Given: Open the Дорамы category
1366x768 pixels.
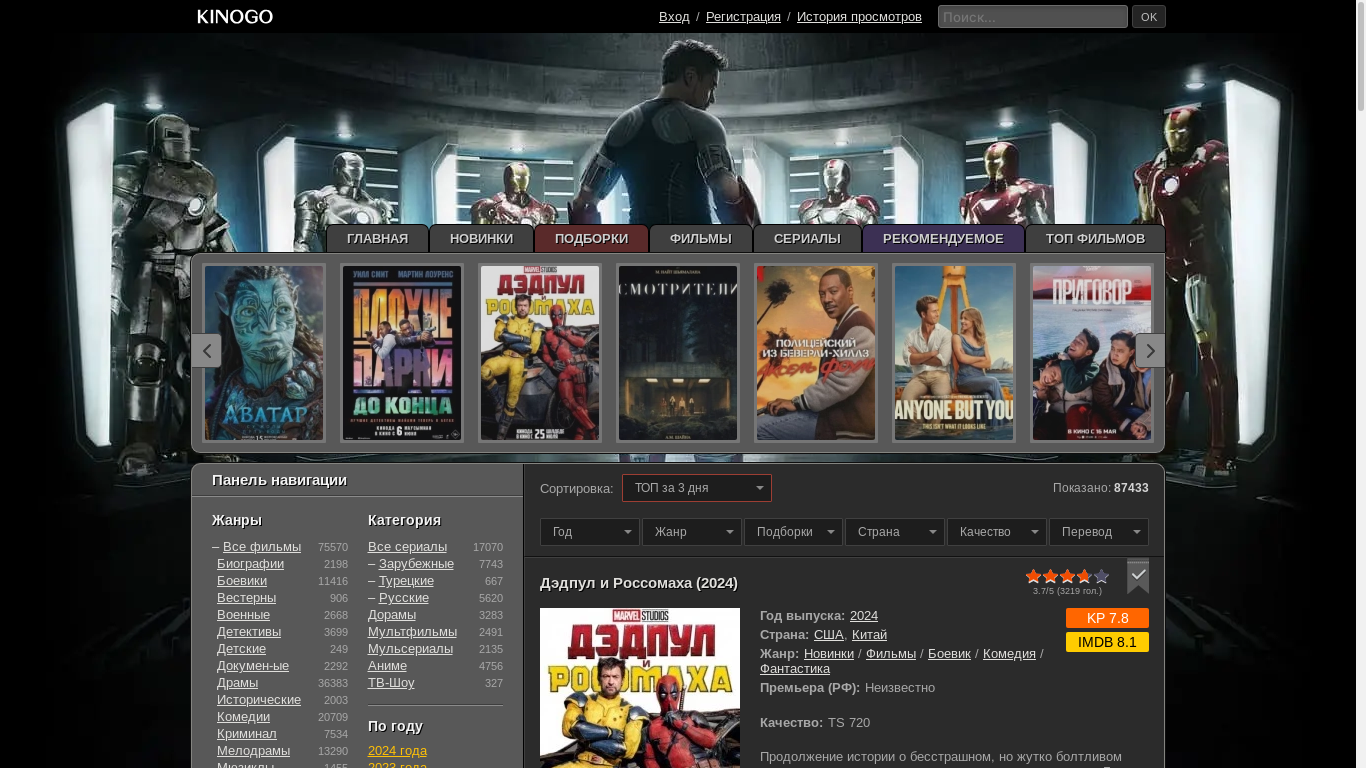Looking at the screenshot, I should pyautogui.click(x=392, y=615).
